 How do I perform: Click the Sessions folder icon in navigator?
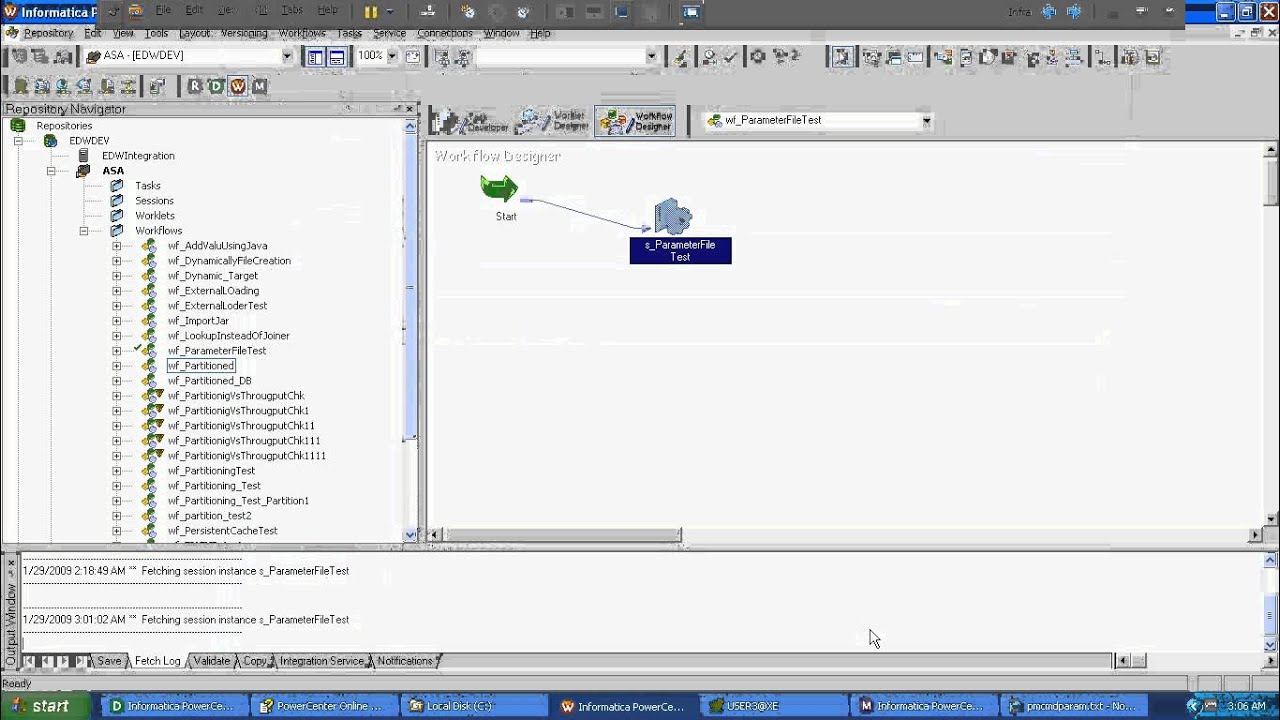click(117, 201)
